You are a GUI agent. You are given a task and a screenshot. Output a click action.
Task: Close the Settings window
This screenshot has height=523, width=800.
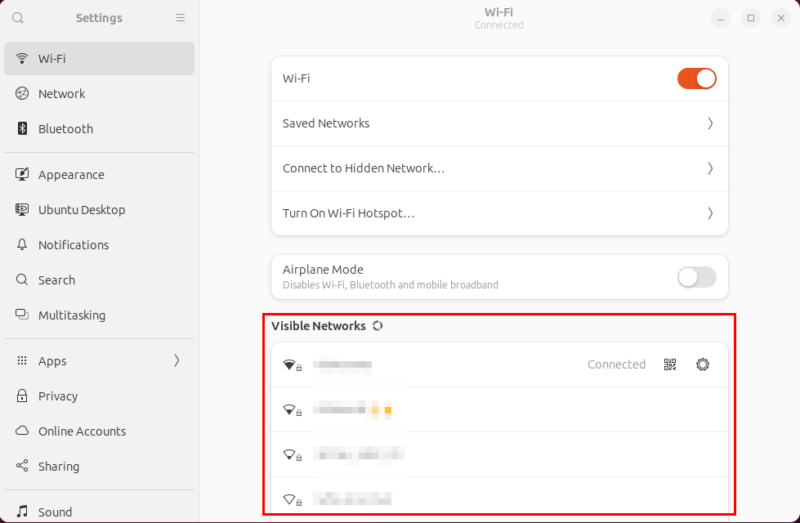781,18
